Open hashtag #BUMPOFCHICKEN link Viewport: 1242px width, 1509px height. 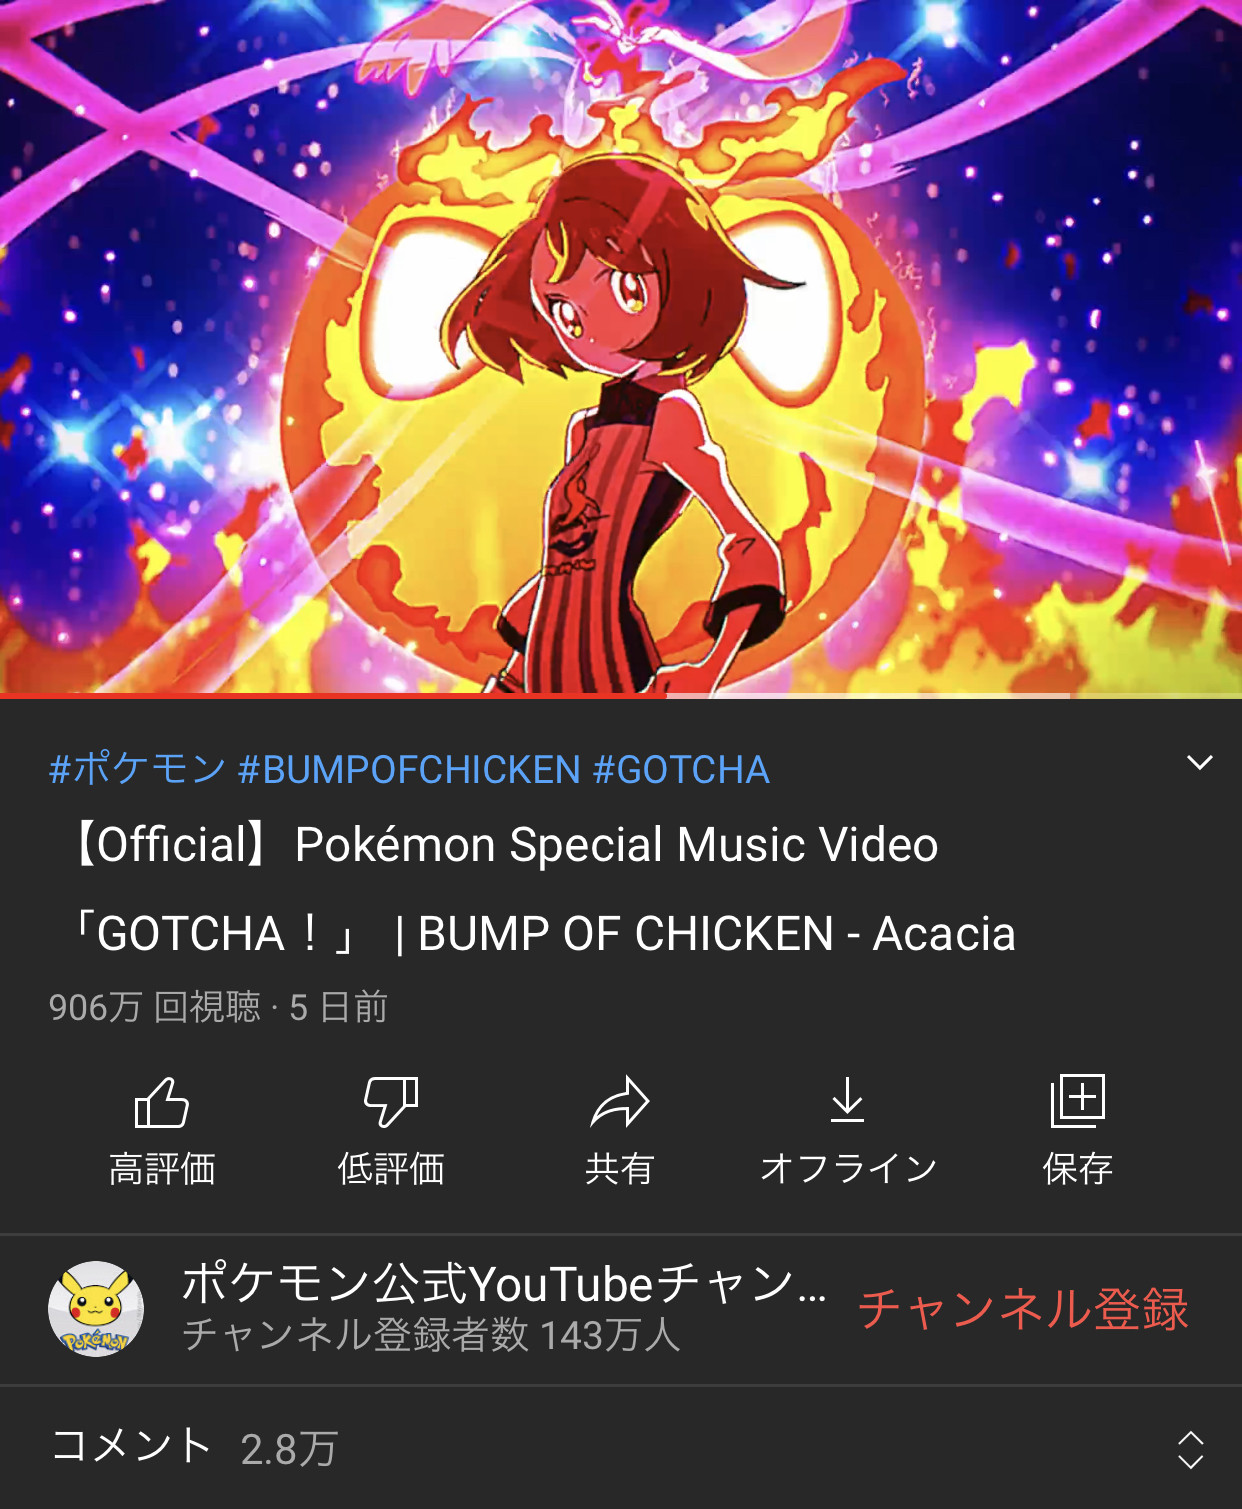point(409,769)
